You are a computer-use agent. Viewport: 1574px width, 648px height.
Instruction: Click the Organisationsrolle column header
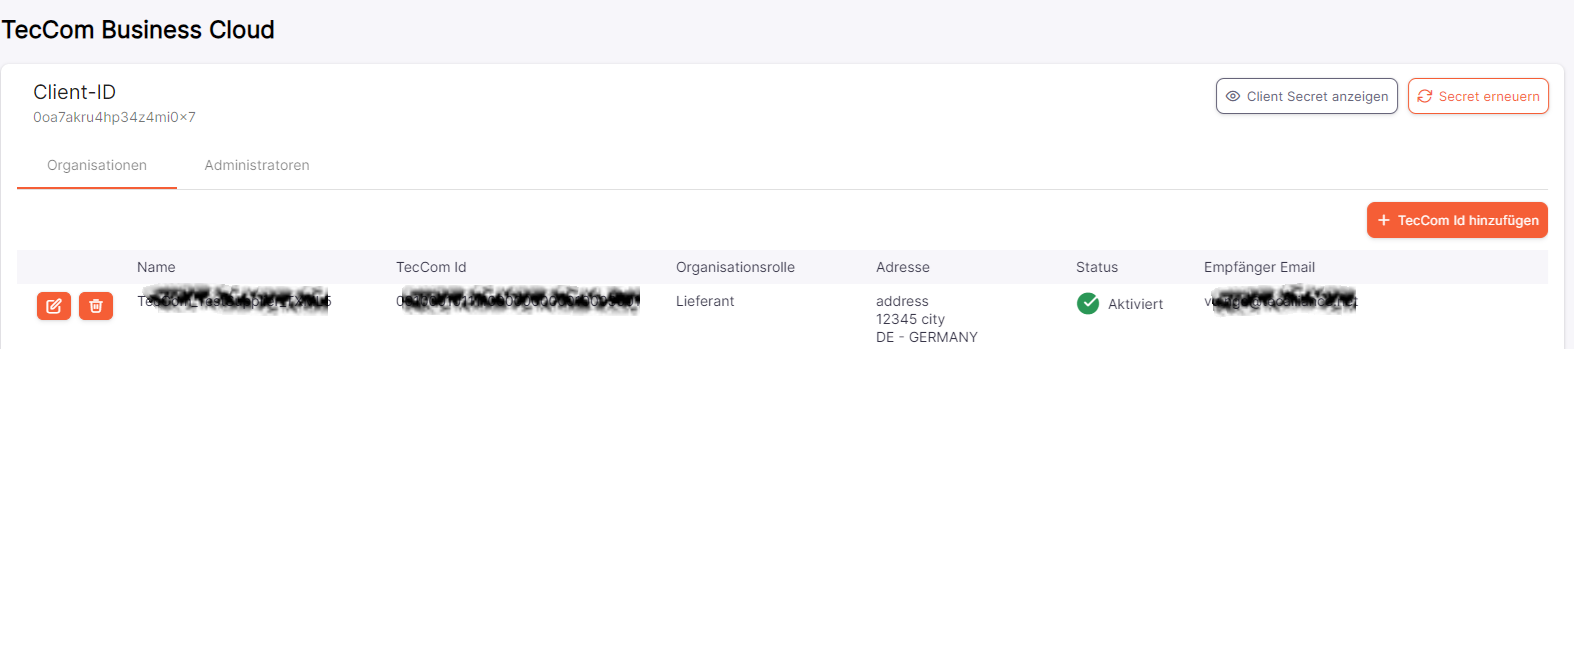click(x=735, y=267)
